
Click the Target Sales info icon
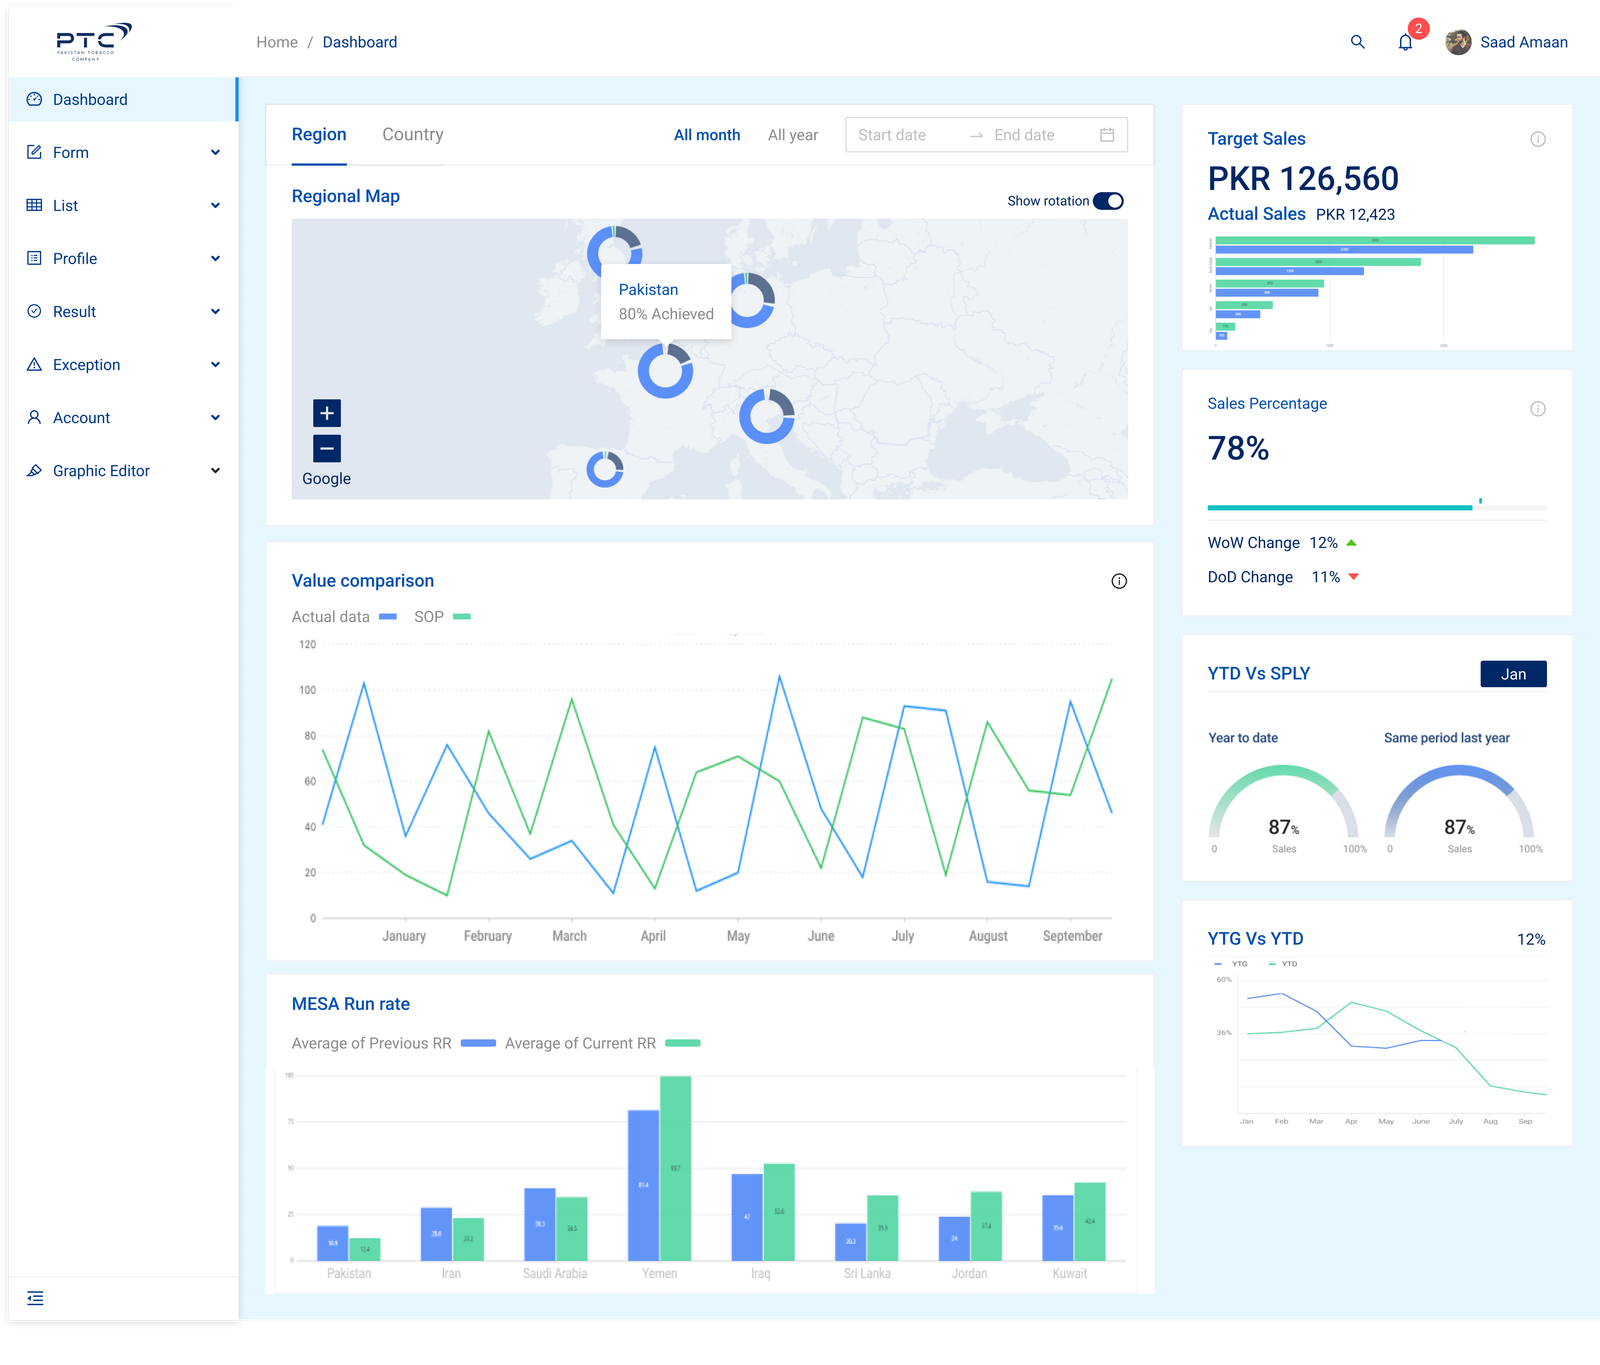coord(1538,139)
